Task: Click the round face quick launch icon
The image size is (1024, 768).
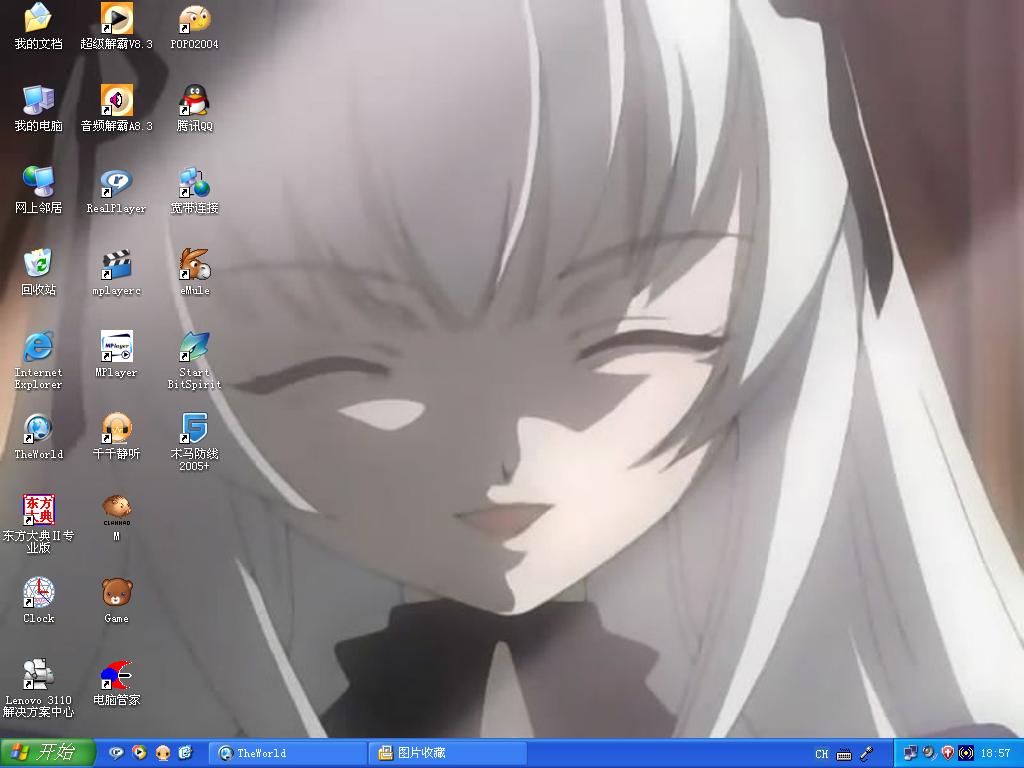Action: (163, 753)
